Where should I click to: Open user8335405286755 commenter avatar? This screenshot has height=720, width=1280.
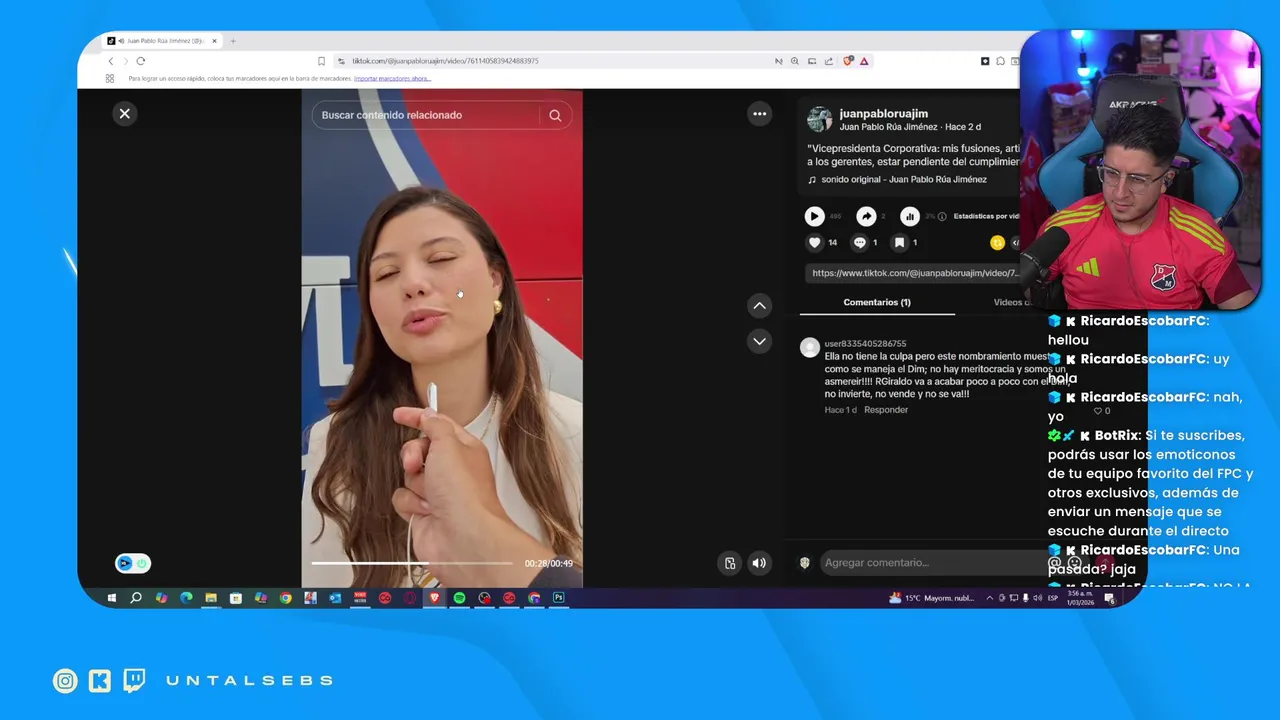(810, 347)
